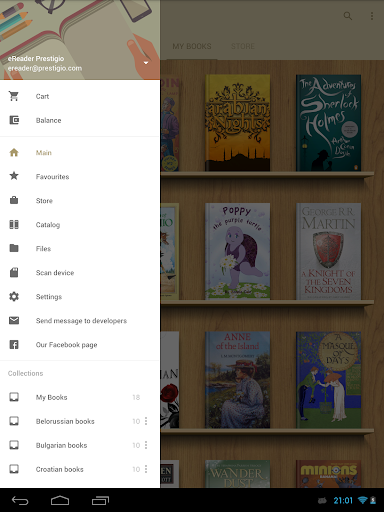This screenshot has height=512, width=384.
Task: Tap the Android back navigation button
Action: tap(20, 500)
